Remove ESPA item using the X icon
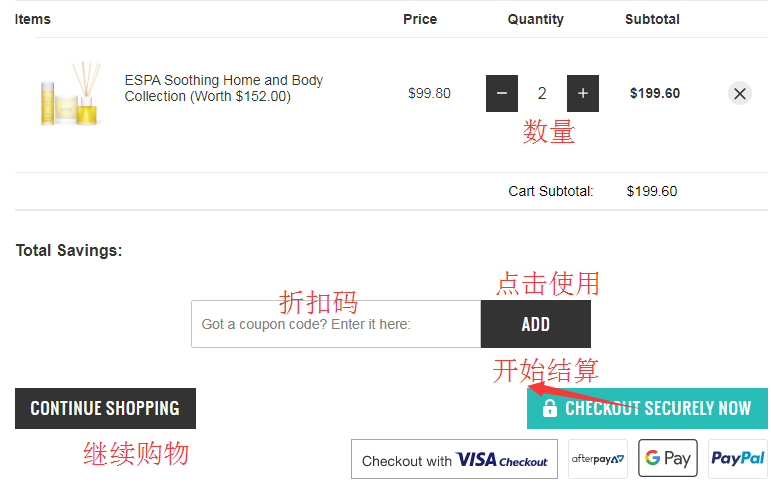Image resolution: width=771 pixels, height=487 pixels. point(740,94)
